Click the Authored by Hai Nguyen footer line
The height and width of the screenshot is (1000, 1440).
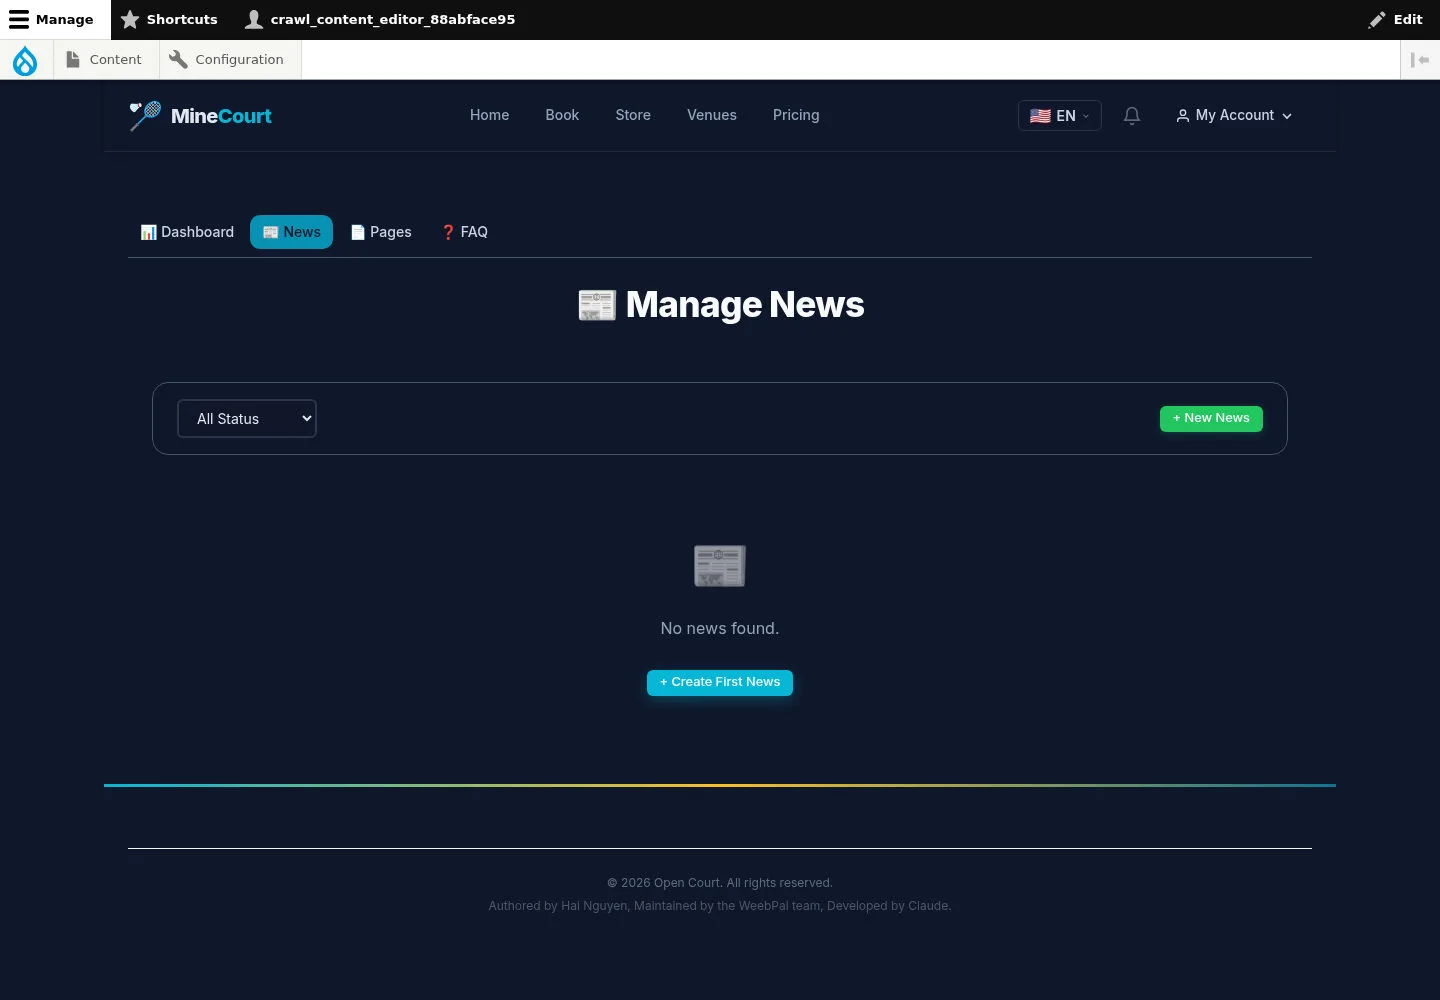point(720,906)
